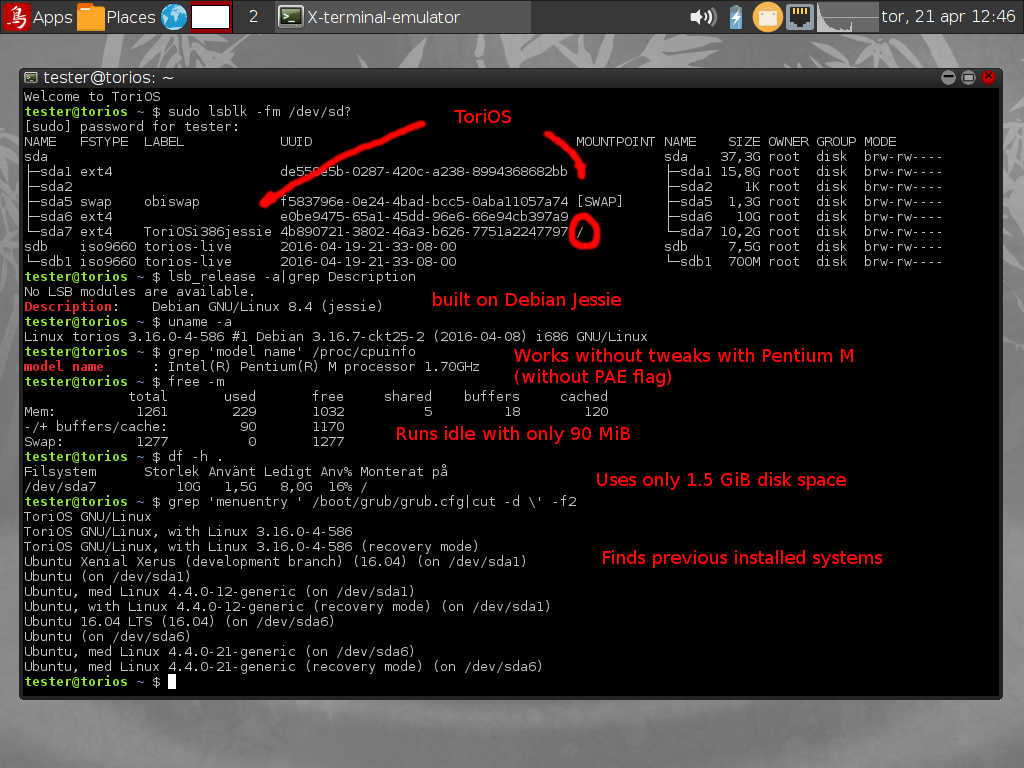The width and height of the screenshot is (1024, 768).
Task: Minimize the tester@torios terminal window
Action: click(x=947, y=77)
